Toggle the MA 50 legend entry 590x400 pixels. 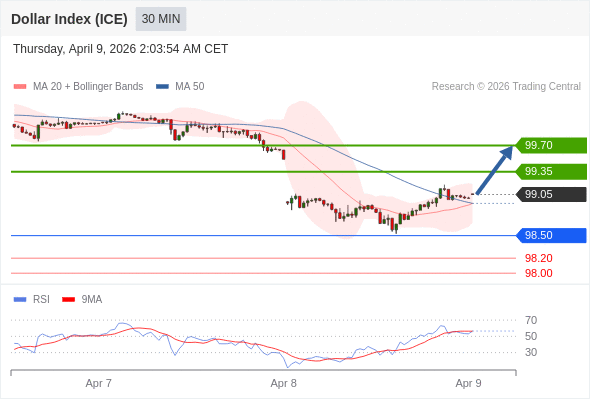click(180, 87)
